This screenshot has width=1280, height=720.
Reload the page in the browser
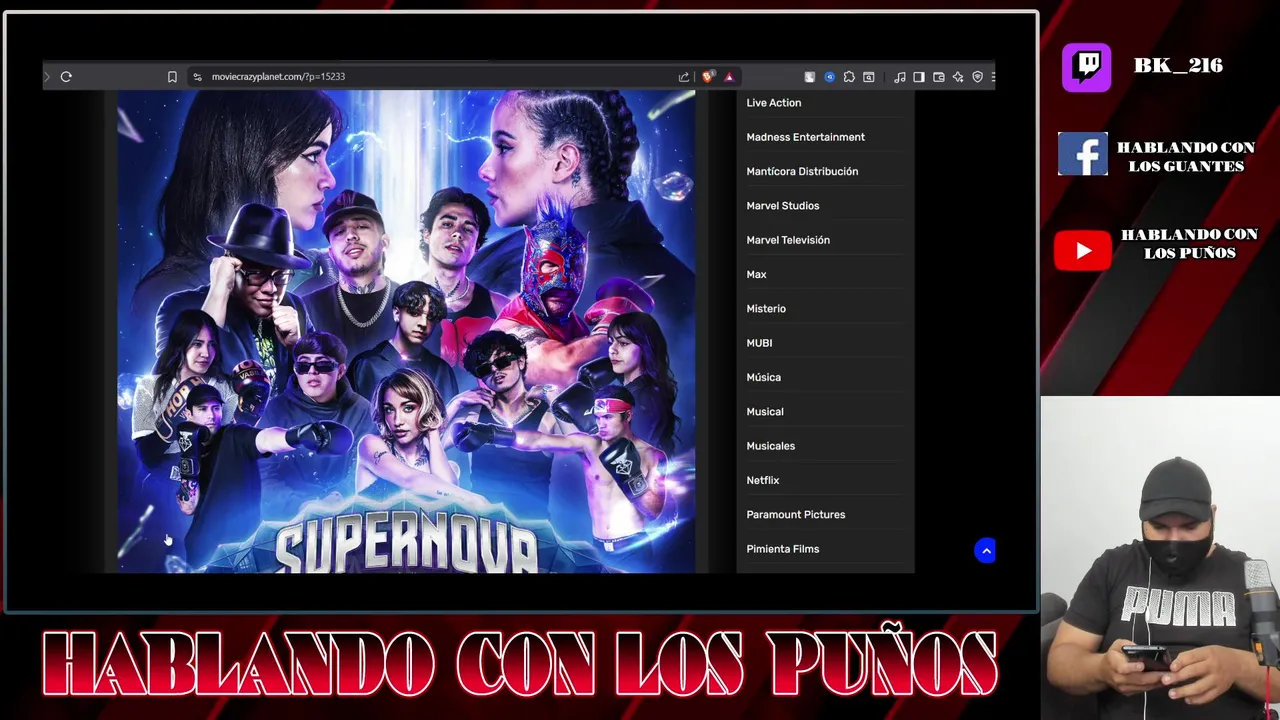[x=66, y=77]
